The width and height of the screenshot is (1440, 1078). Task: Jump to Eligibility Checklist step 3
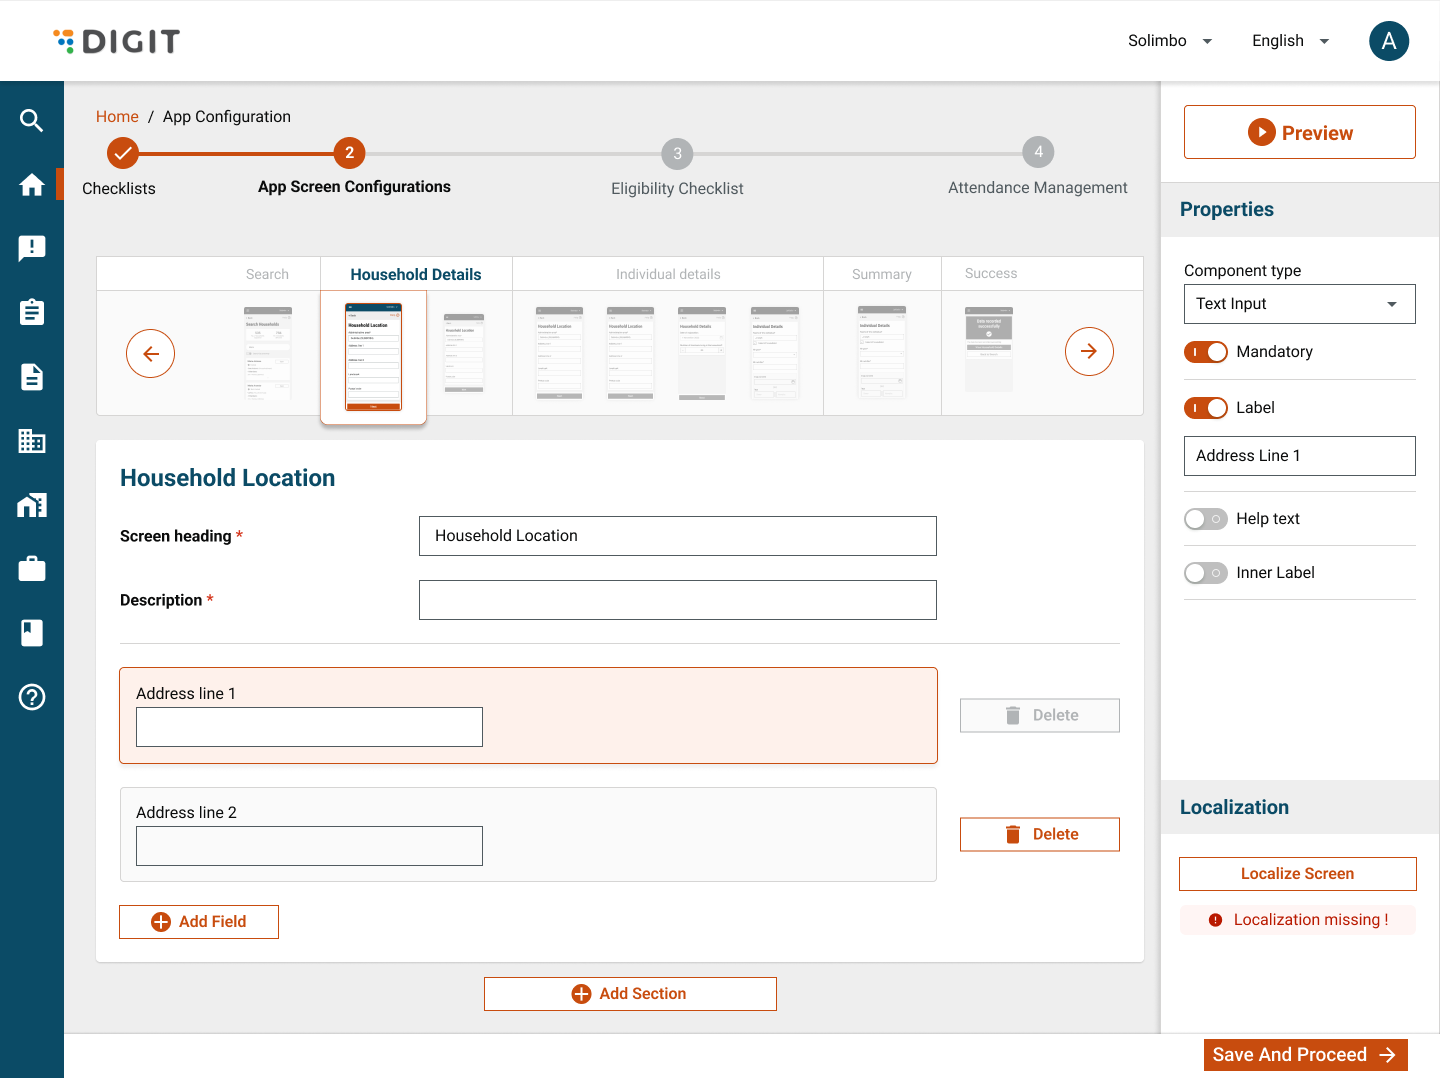tap(677, 154)
